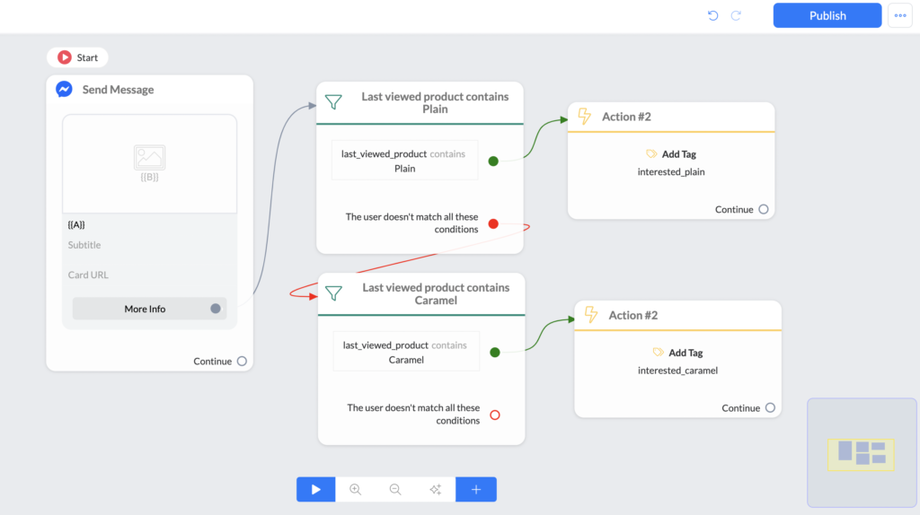Click Send Message Continue connector circle
920x515 pixels.
click(242, 361)
